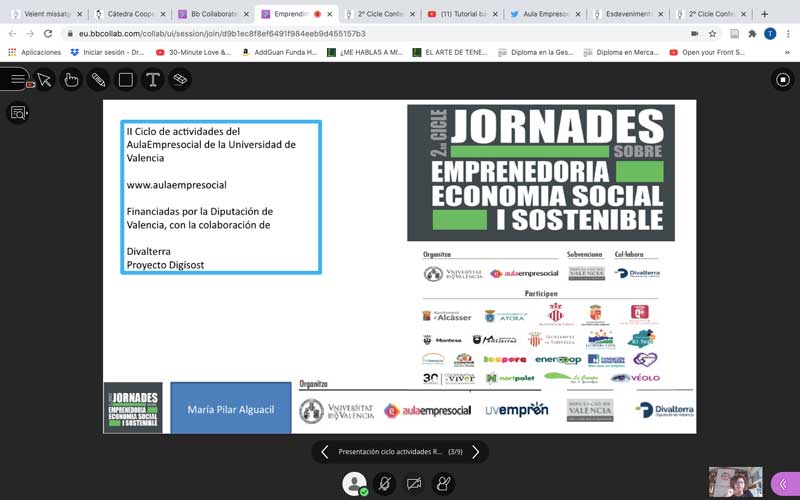Click the reader list icon in toolbar
The width and height of the screenshot is (800, 500).
(x=734, y=34)
